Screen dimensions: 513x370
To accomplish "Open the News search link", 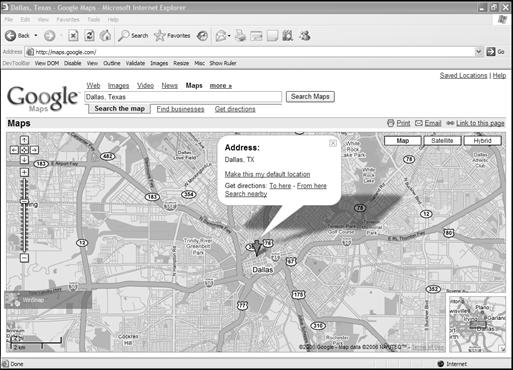I will [x=170, y=86].
